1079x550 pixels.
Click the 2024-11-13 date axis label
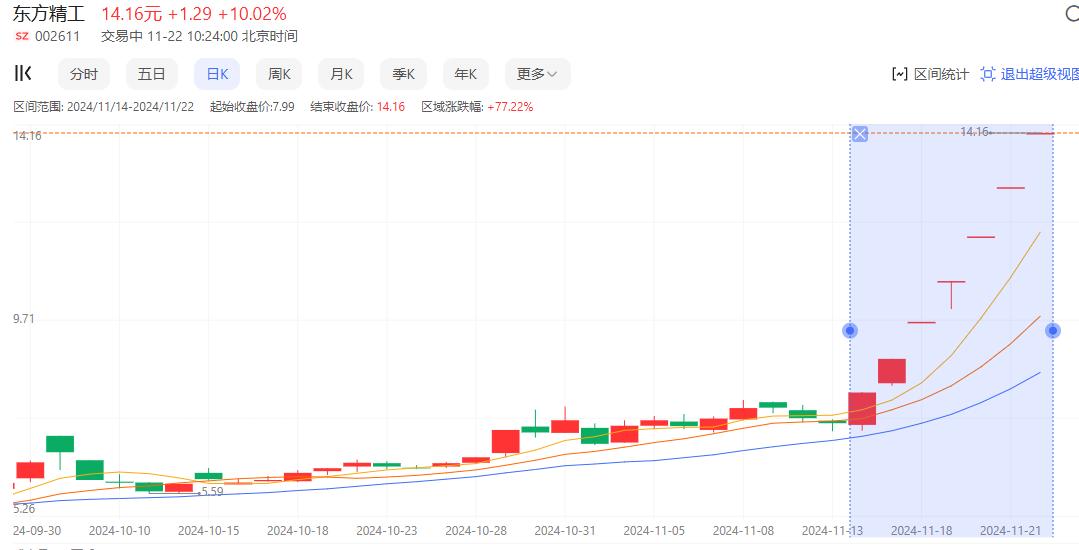click(x=833, y=531)
